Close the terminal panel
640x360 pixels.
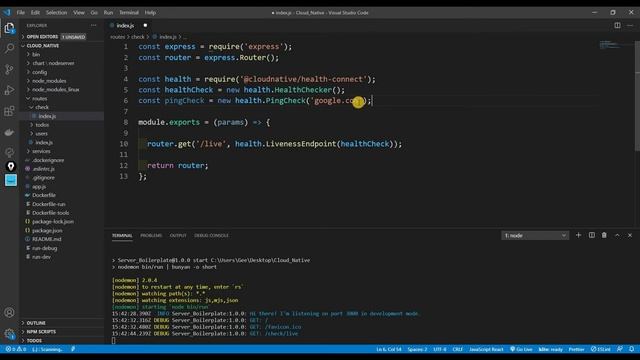pos(630,235)
